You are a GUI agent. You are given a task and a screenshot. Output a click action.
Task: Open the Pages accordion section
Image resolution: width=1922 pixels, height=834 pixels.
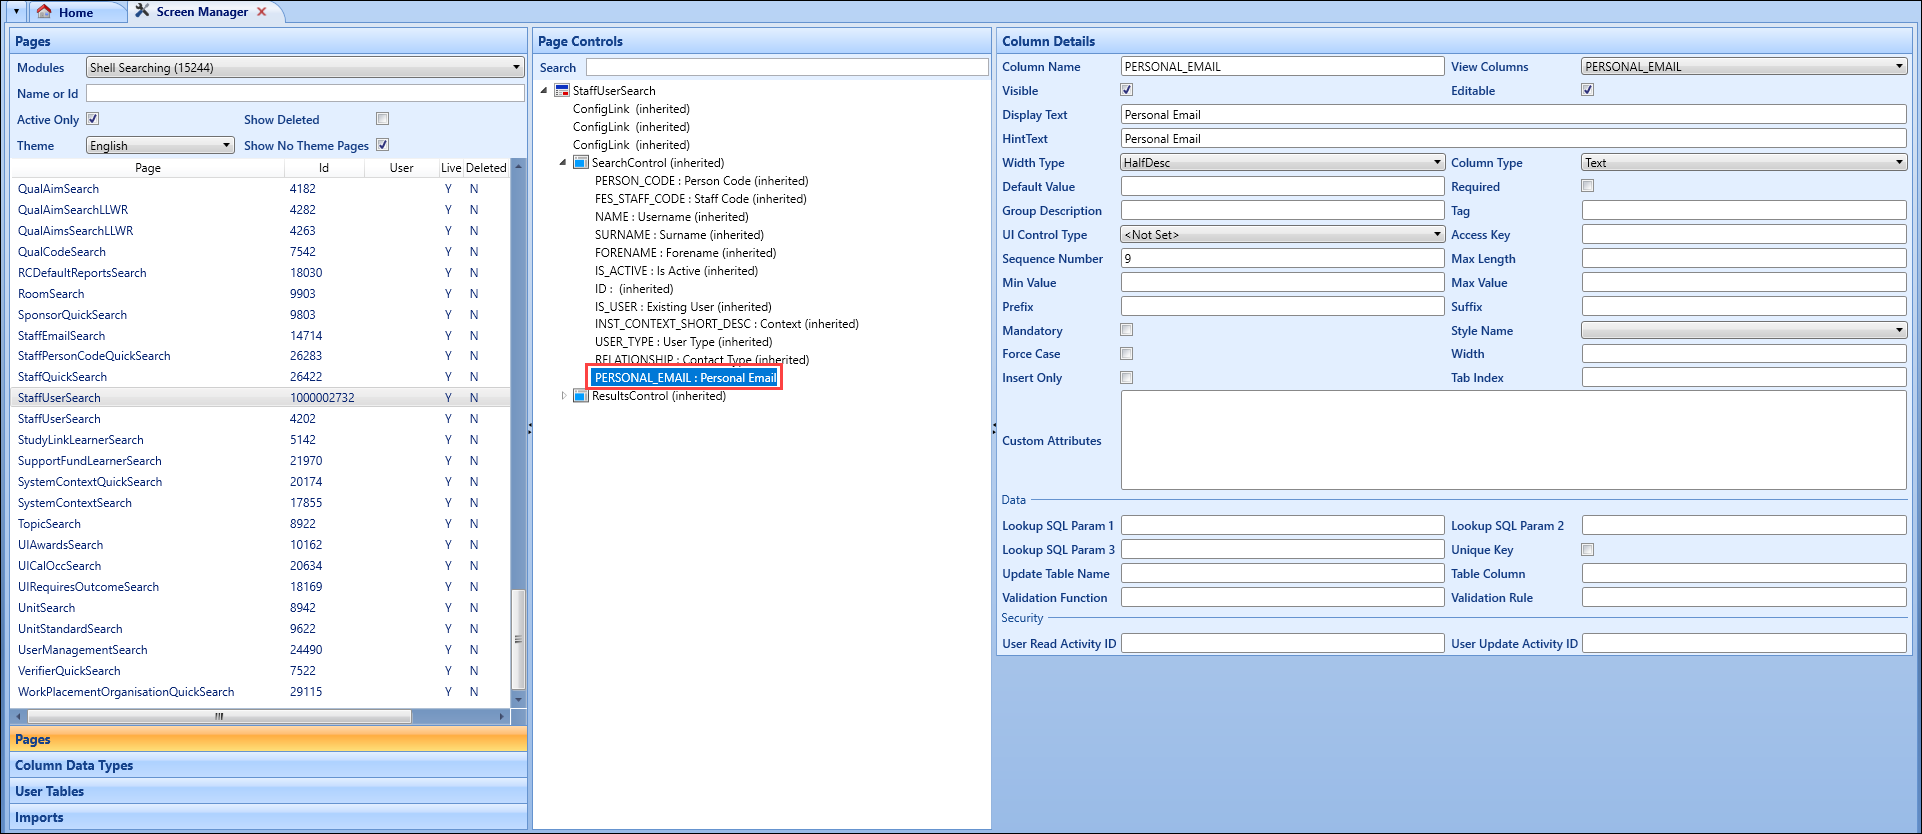click(x=268, y=739)
